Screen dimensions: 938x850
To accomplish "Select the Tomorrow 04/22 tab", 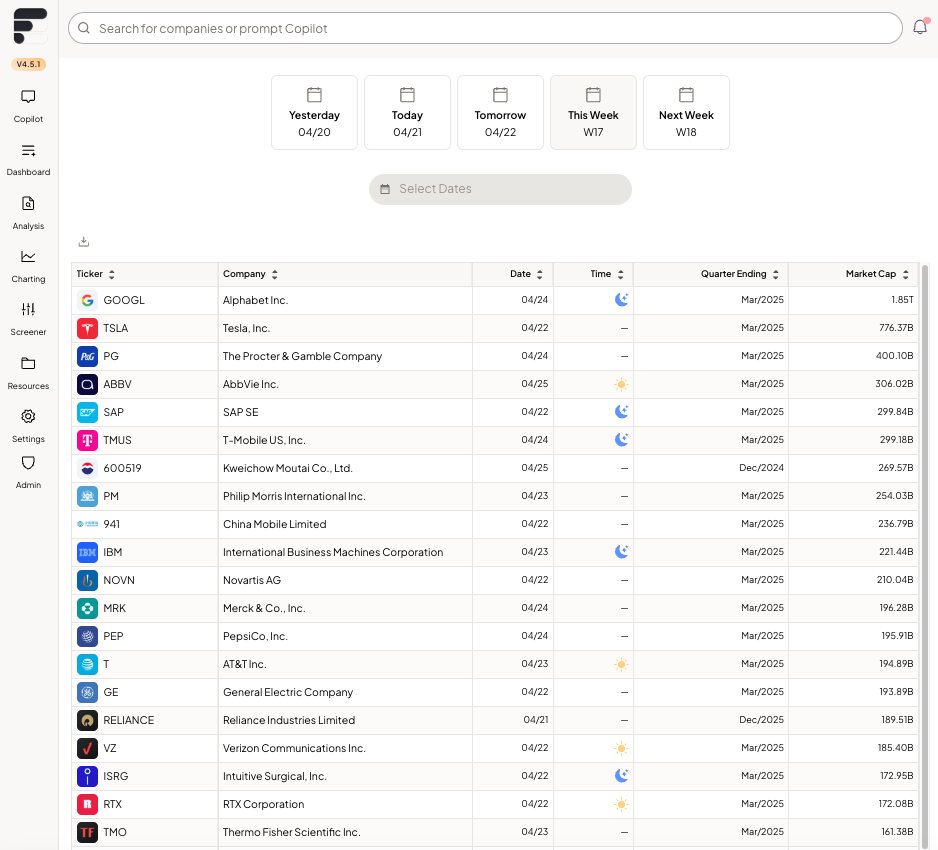I will tap(500, 112).
